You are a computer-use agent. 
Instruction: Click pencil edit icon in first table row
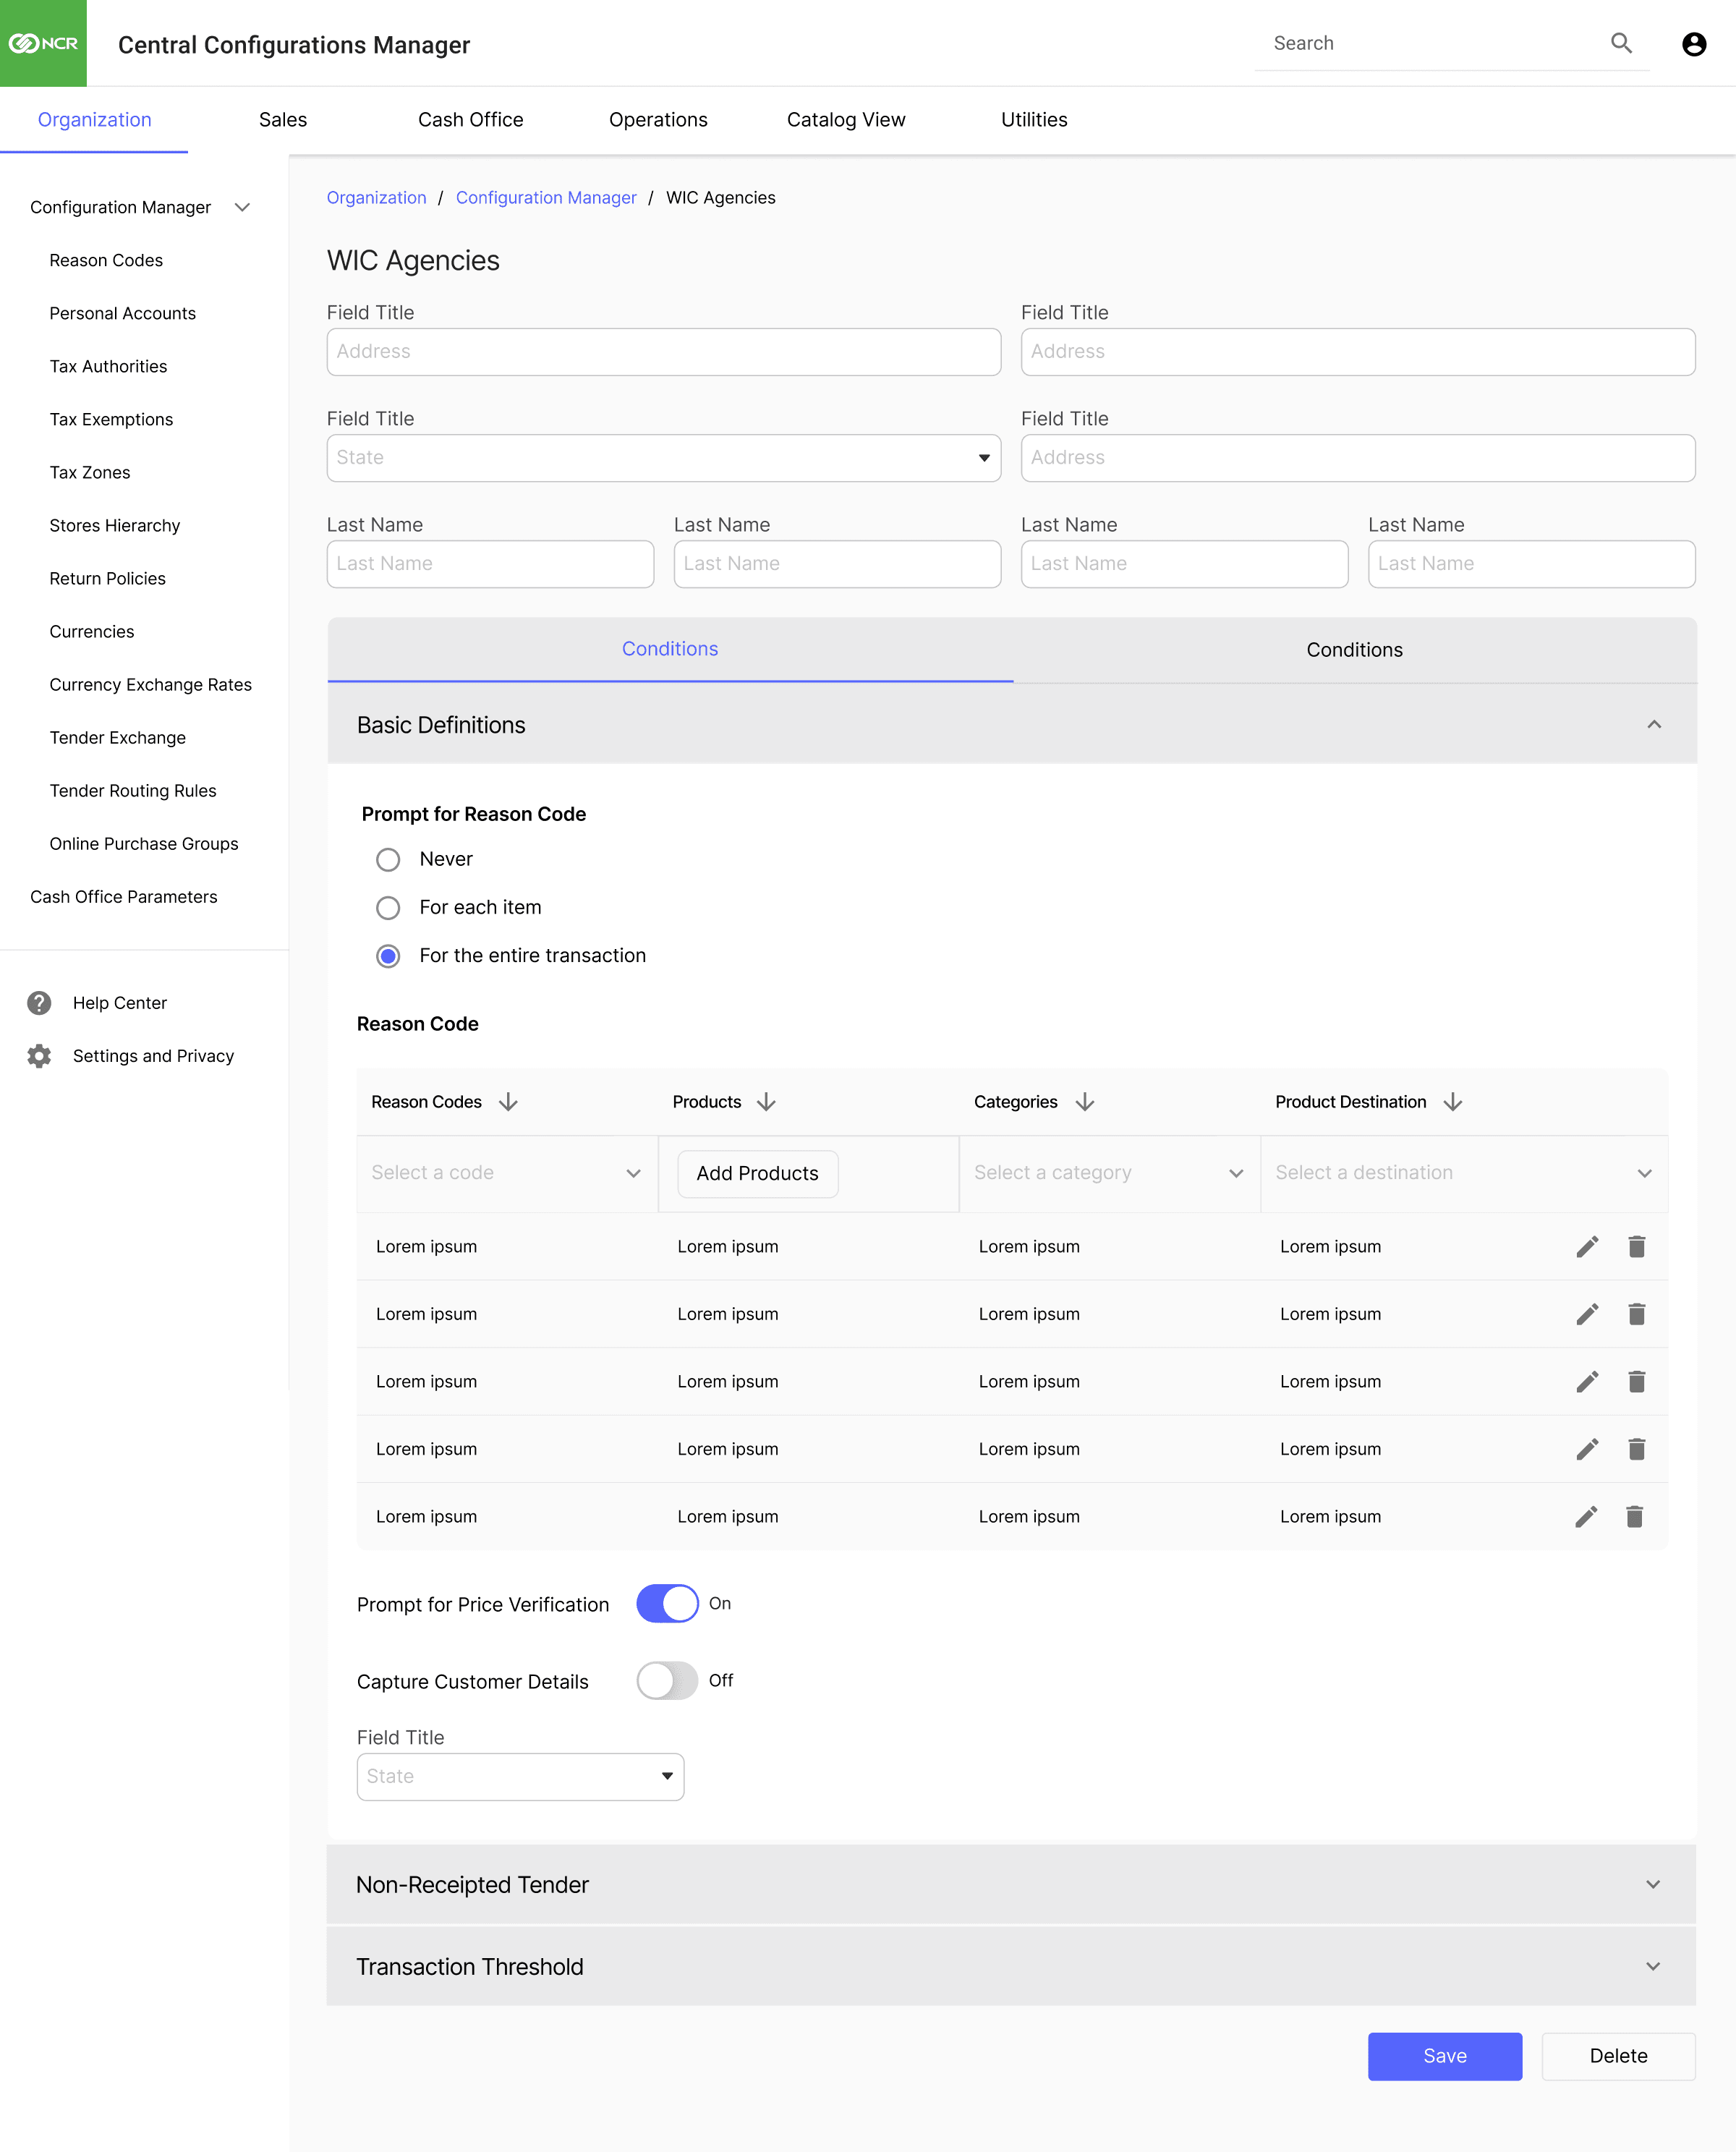(x=1587, y=1246)
